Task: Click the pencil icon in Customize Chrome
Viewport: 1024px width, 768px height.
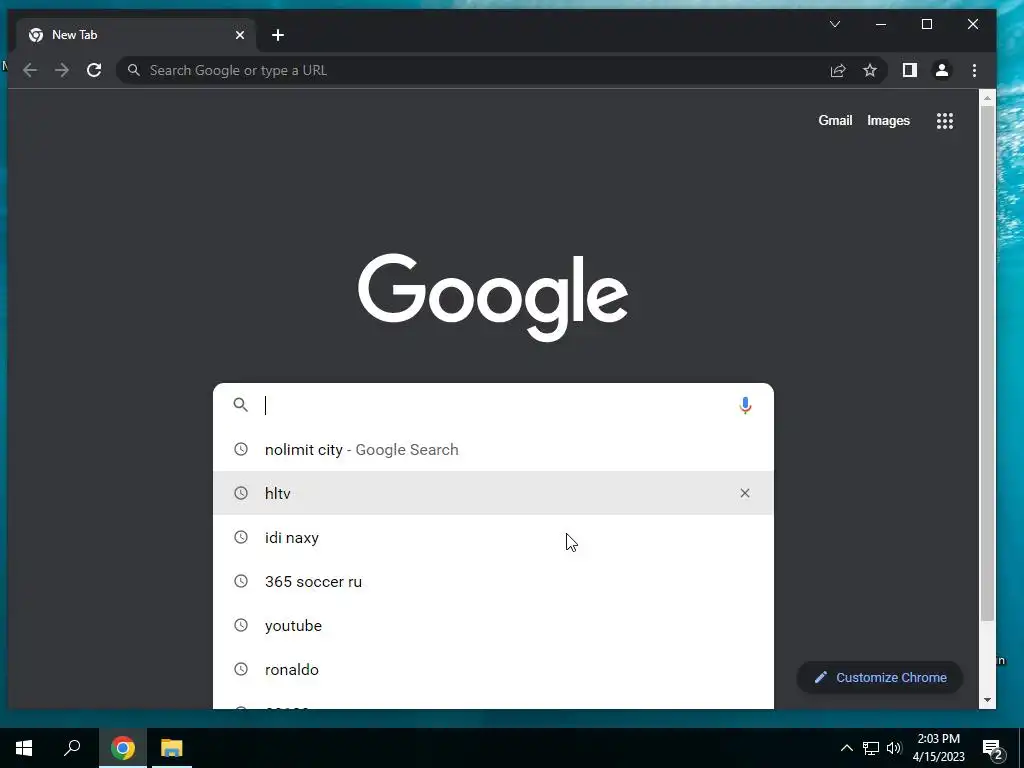Action: click(820, 677)
